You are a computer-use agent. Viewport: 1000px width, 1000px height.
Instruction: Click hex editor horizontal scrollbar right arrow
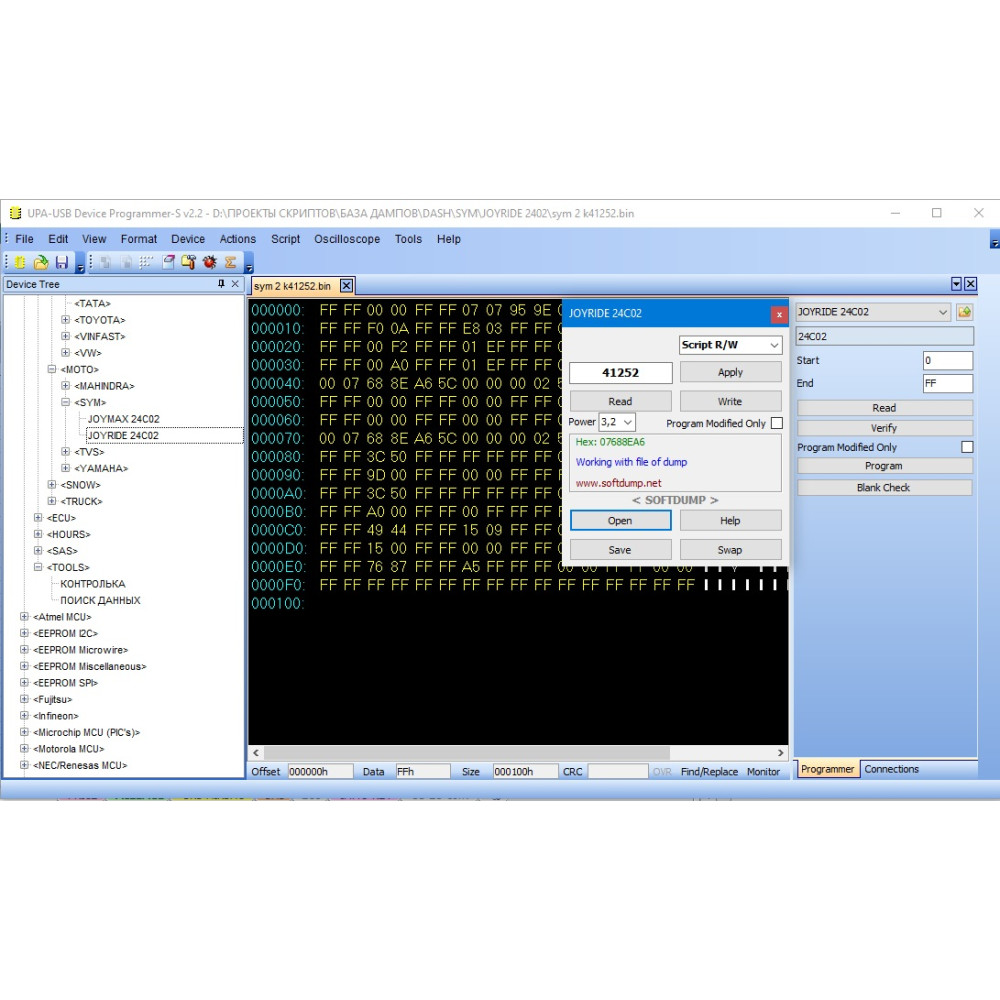[x=781, y=753]
